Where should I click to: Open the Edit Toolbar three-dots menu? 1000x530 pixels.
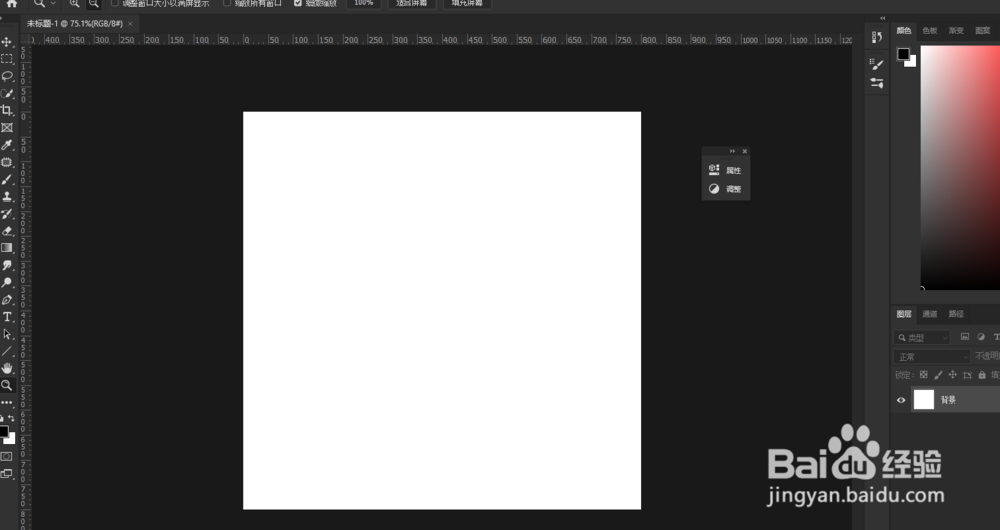(x=7, y=403)
